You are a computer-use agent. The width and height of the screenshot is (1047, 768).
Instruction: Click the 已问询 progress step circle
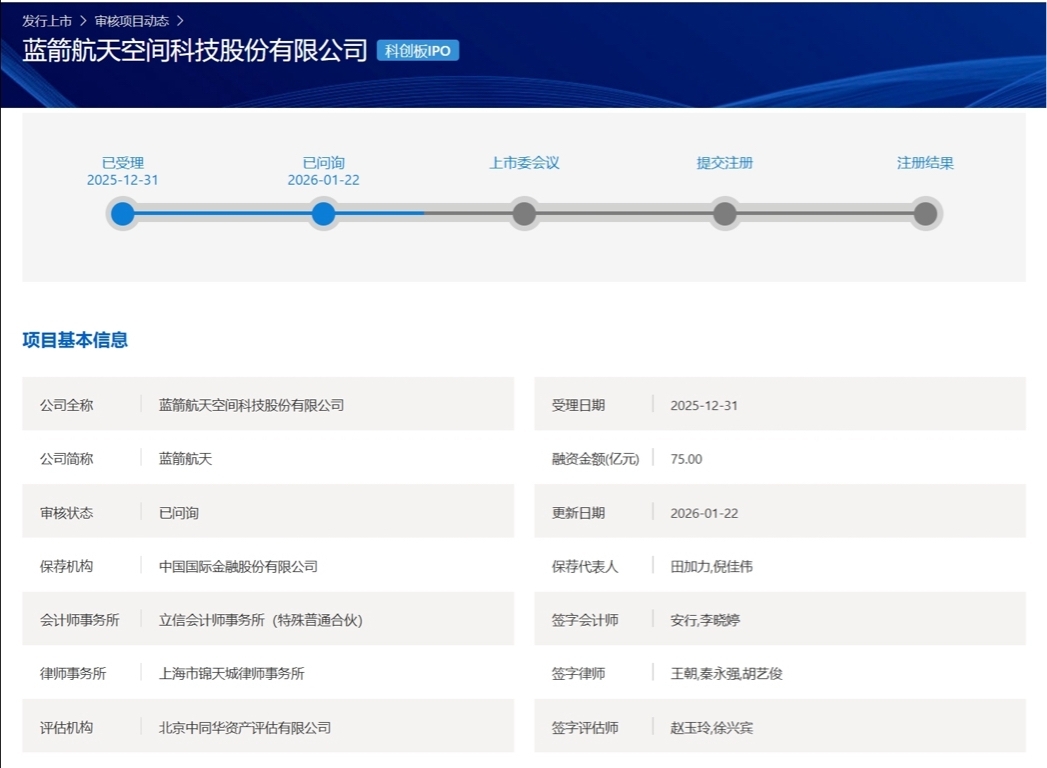point(323,214)
